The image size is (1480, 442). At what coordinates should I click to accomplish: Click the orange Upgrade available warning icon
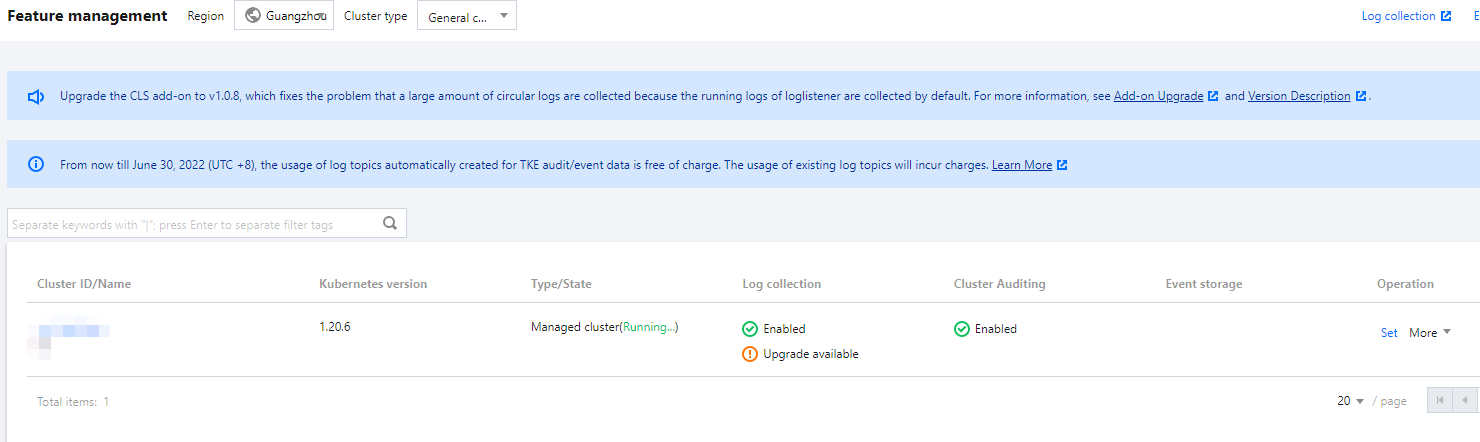point(750,354)
